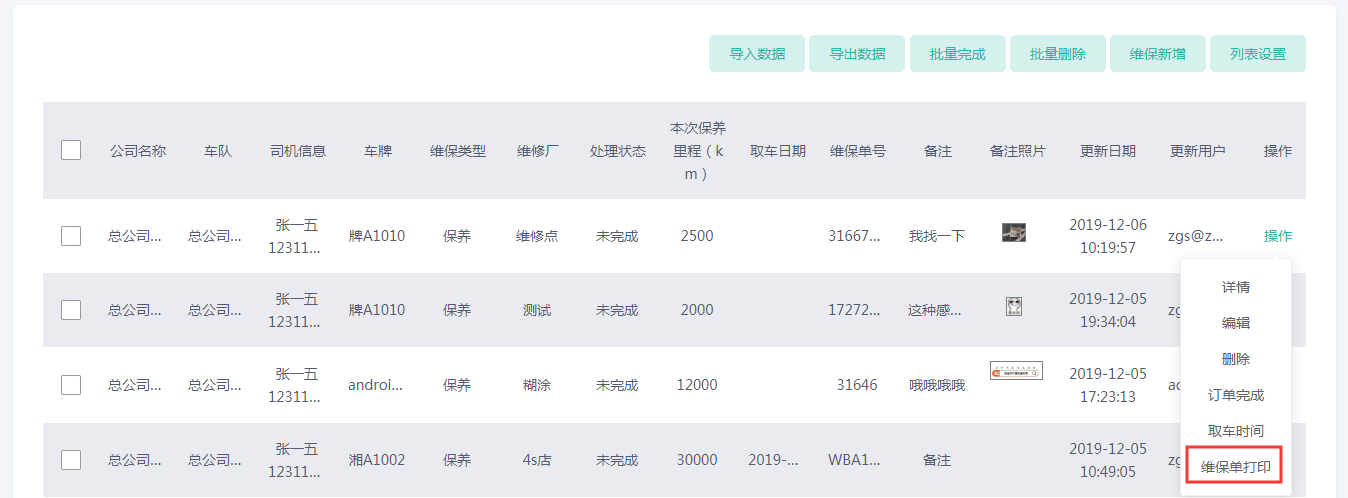1348x498 pixels.
Task: View the remark photo in the 糊涂 row
Action: click(x=1016, y=371)
